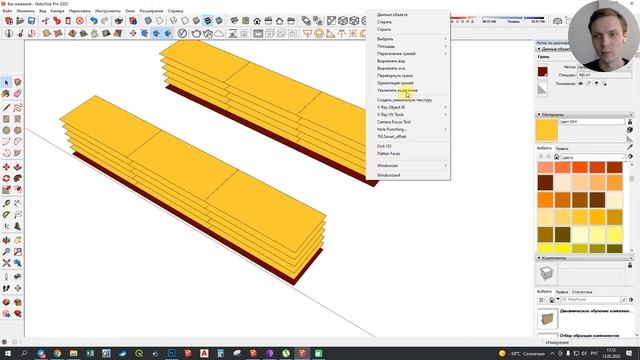This screenshot has height=360, width=640.
Task: Expand the V-Ray UV Tools submenu
Action: 408,115
